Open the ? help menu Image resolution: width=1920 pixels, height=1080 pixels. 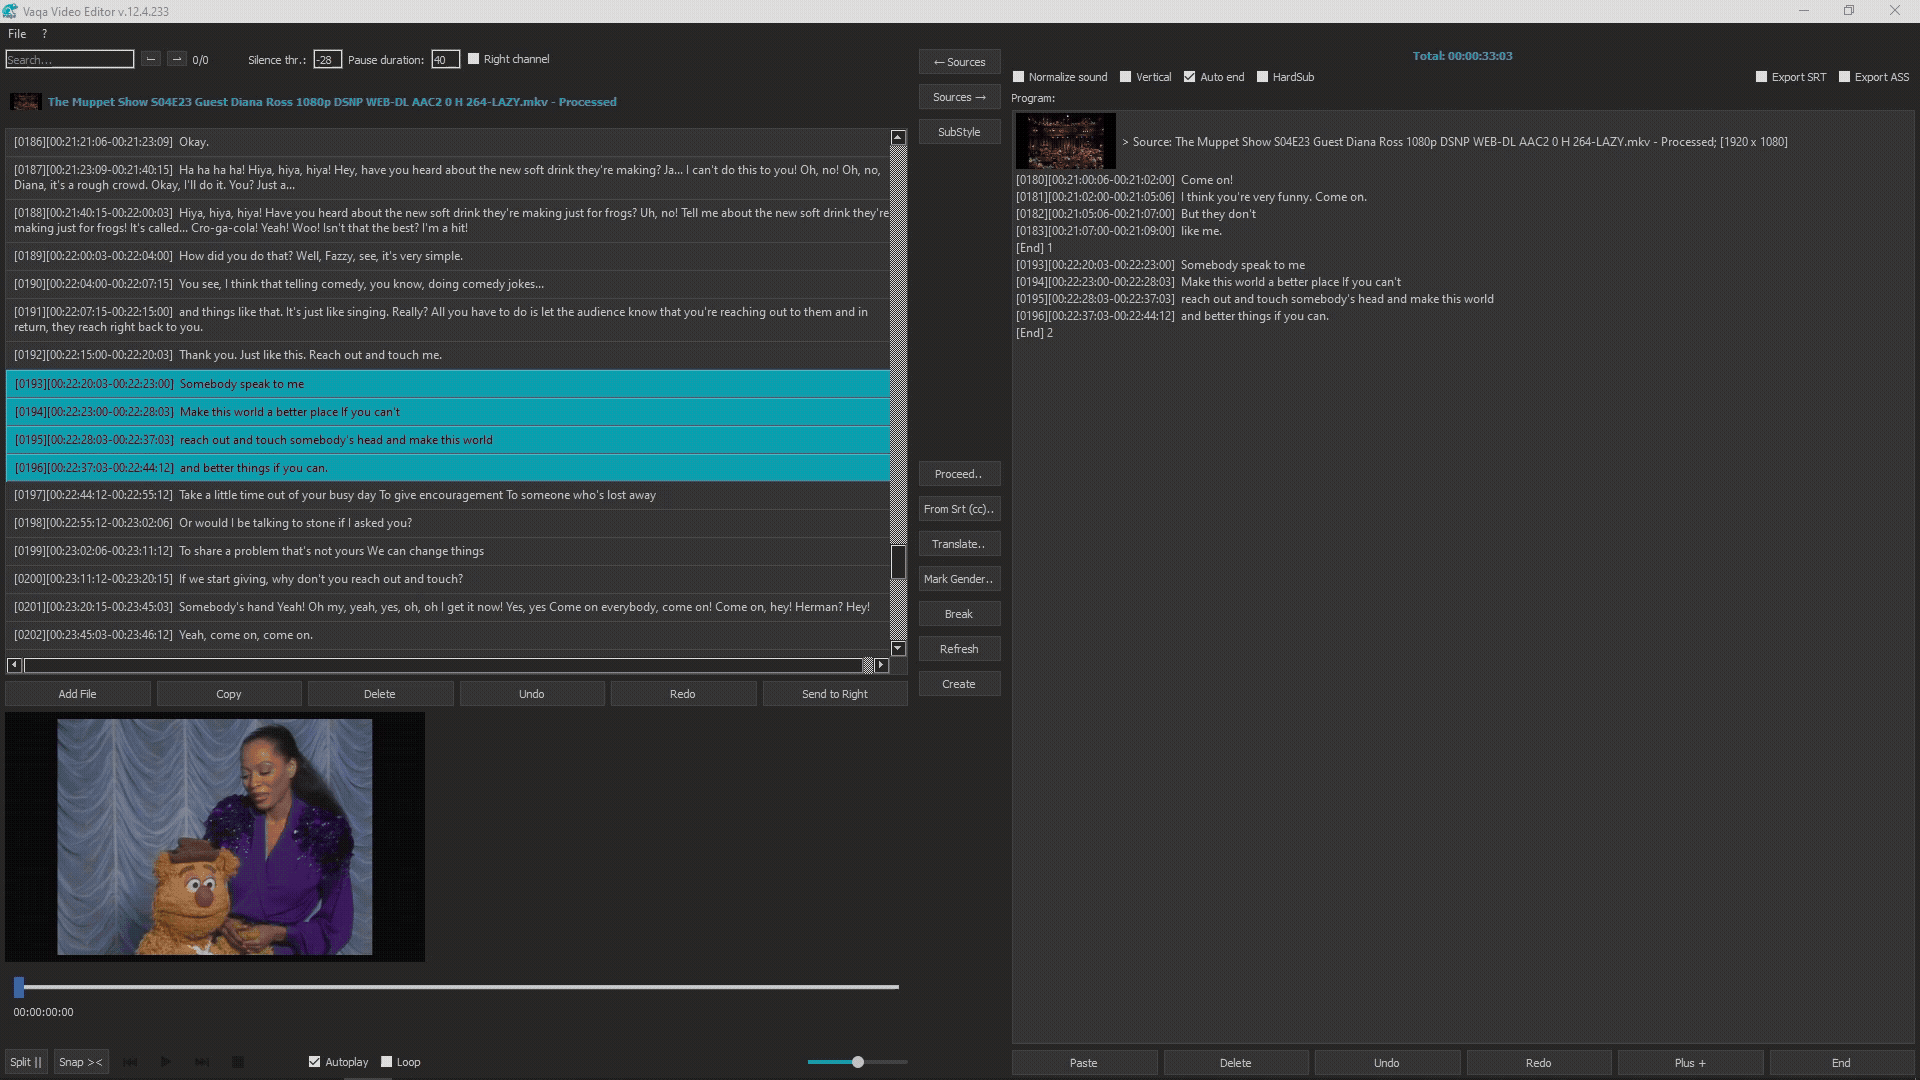click(x=43, y=33)
